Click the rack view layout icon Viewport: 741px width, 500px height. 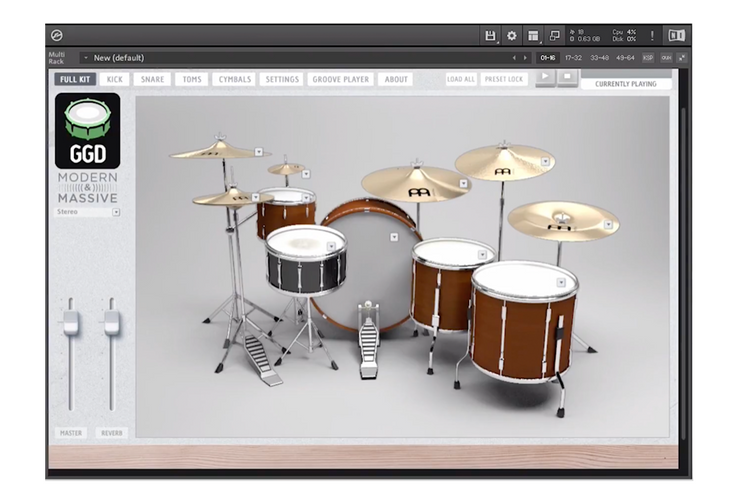tap(533, 35)
